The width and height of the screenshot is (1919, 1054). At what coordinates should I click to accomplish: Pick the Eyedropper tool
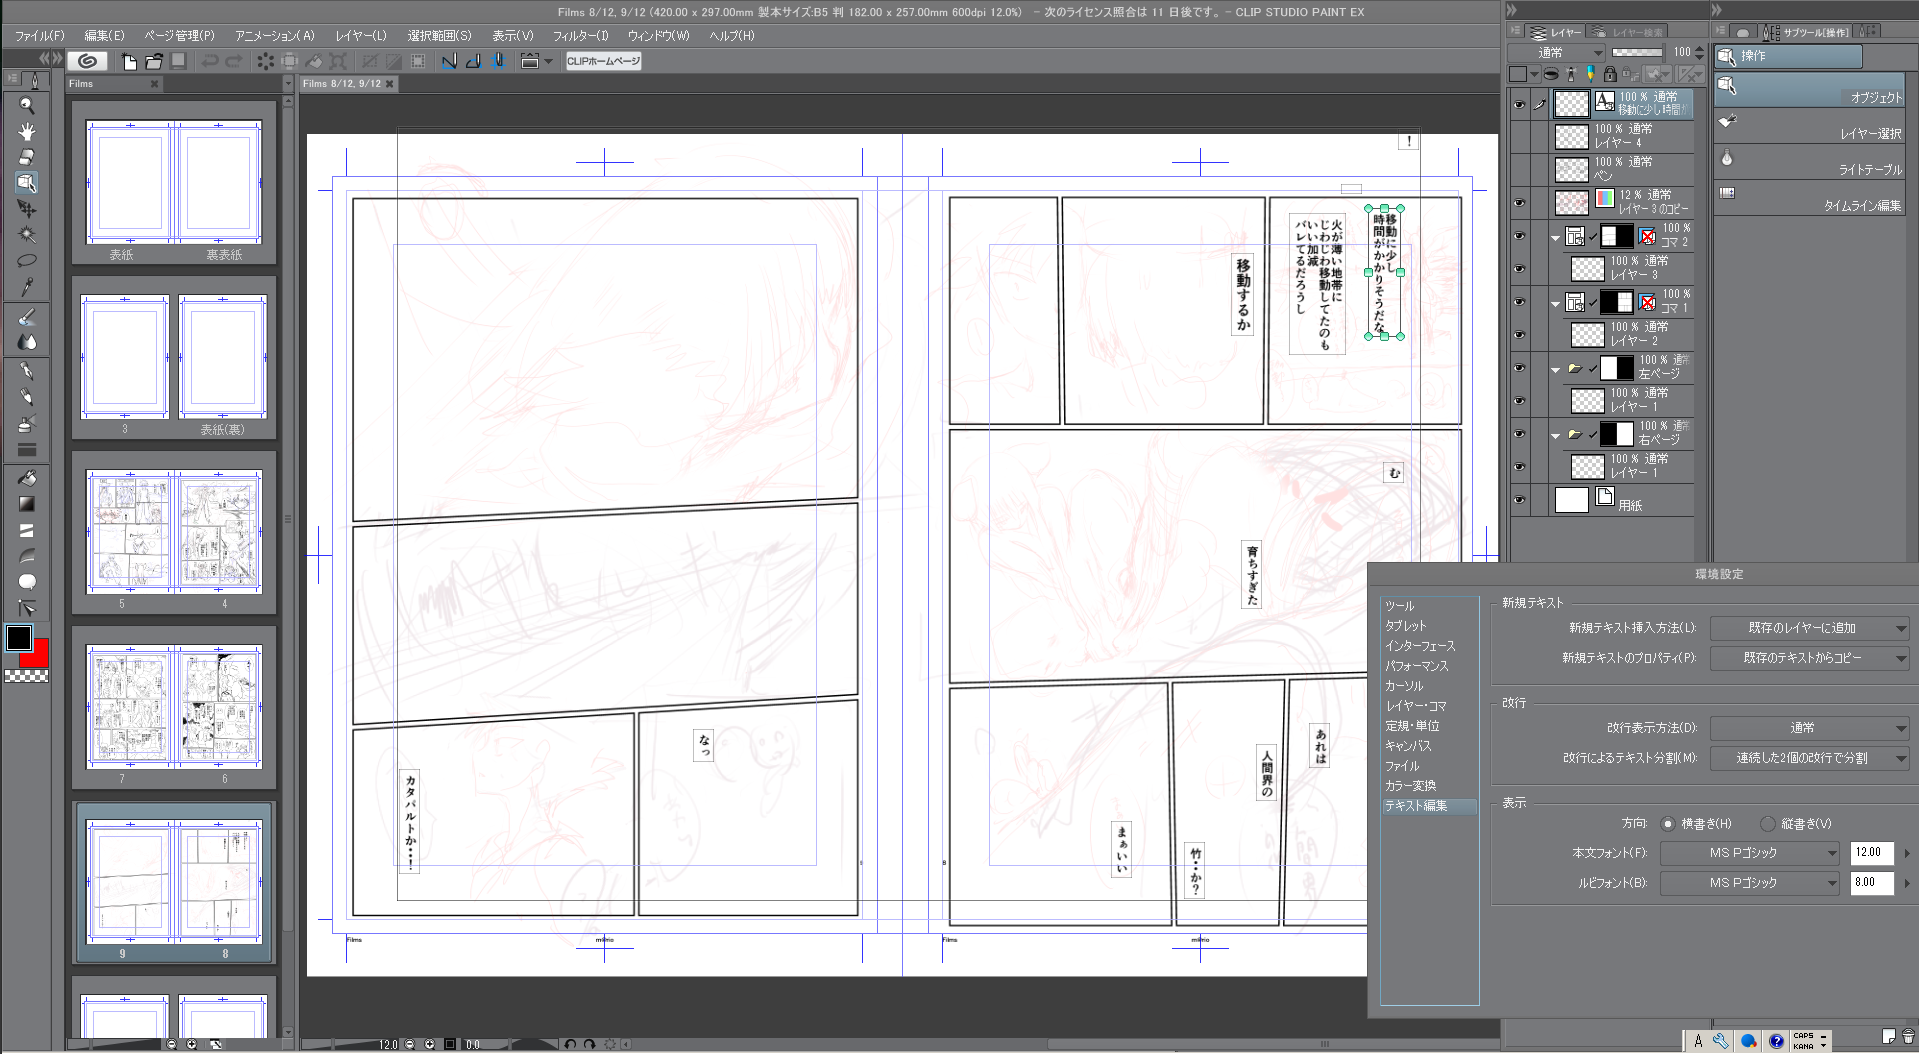click(x=27, y=288)
